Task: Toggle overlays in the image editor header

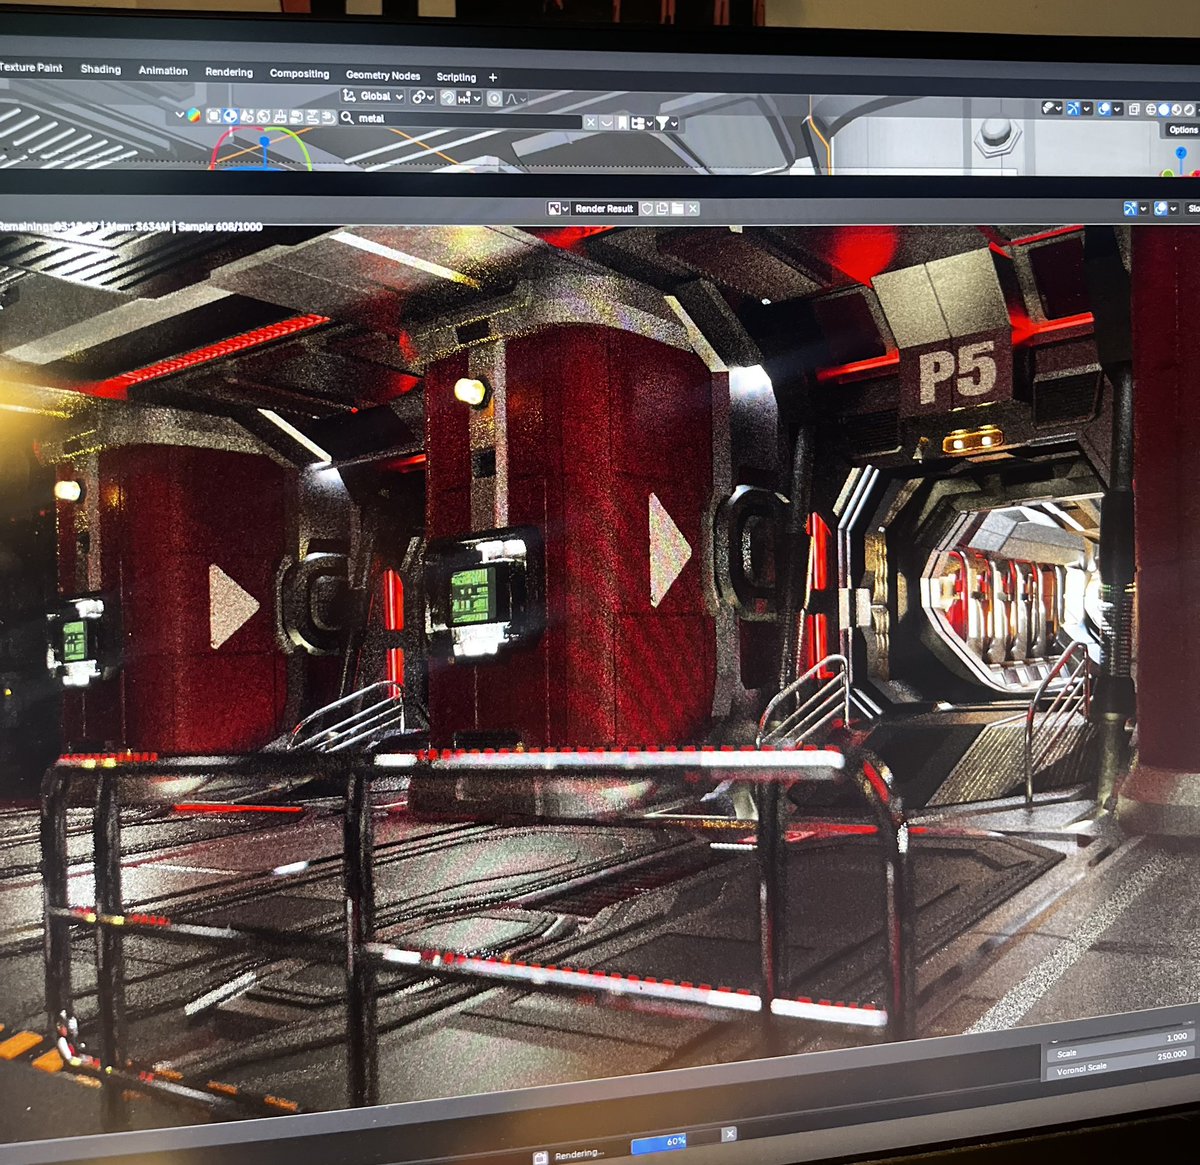Action: tap(1161, 208)
